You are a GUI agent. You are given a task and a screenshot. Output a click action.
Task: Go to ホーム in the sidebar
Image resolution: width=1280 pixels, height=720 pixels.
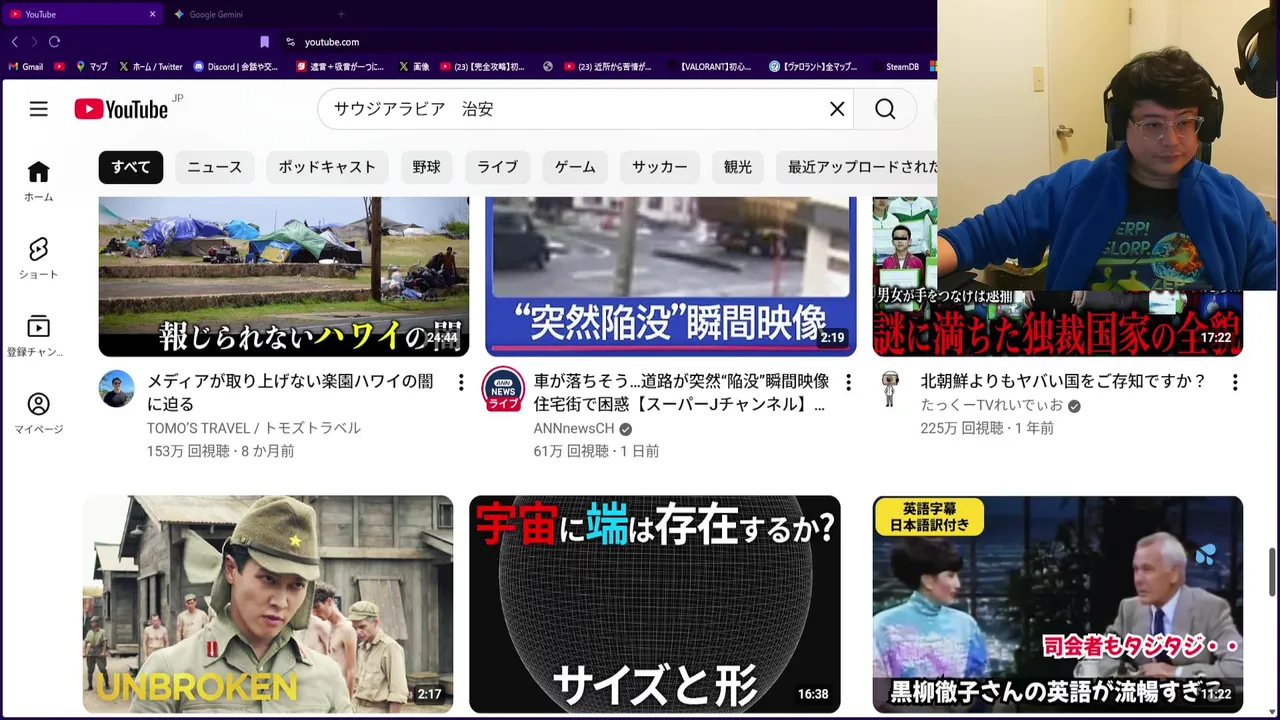(38, 181)
